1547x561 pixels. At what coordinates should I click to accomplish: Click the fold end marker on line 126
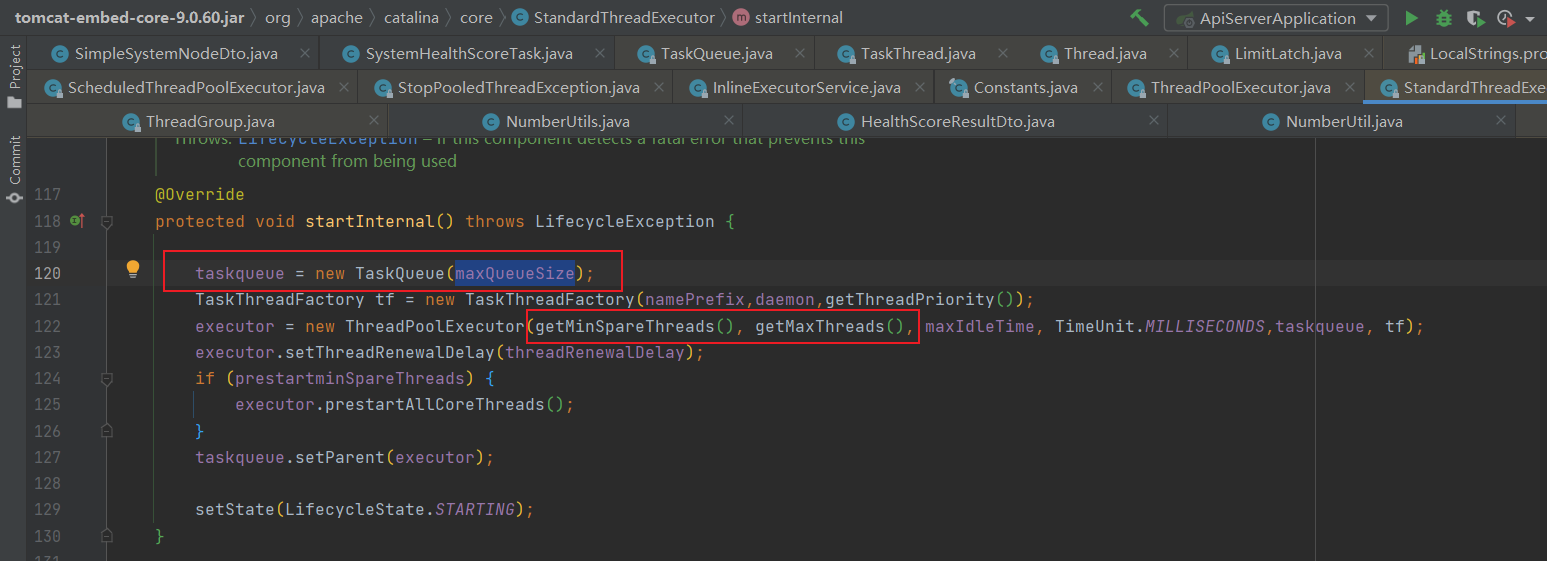107,431
